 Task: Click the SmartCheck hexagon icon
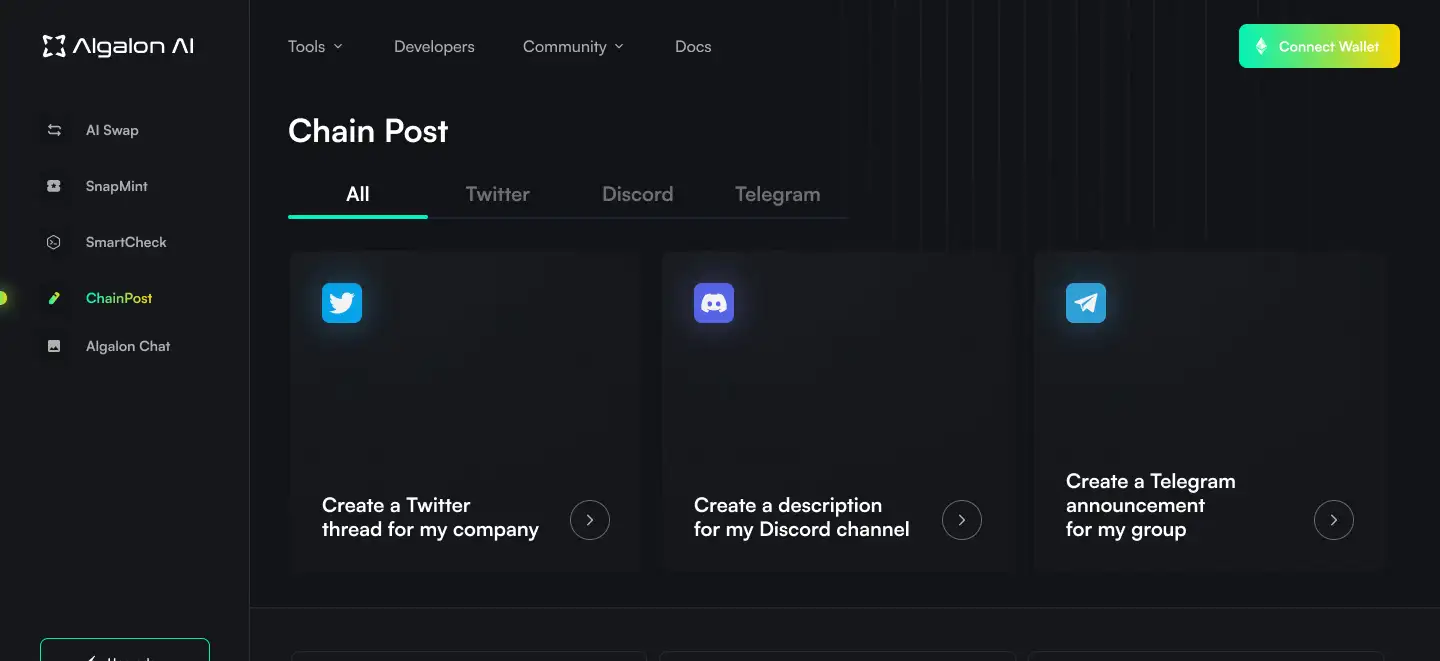[54, 242]
